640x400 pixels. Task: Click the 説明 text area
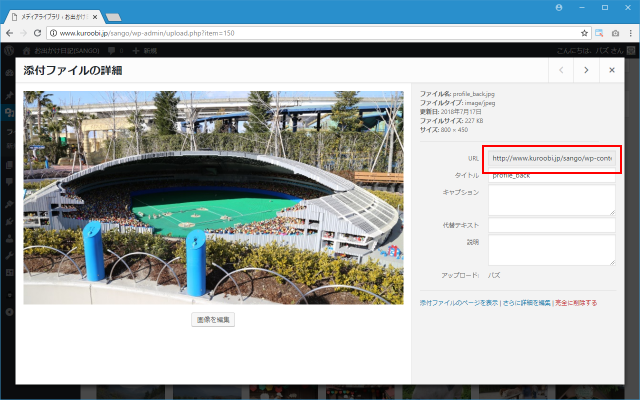pos(552,250)
